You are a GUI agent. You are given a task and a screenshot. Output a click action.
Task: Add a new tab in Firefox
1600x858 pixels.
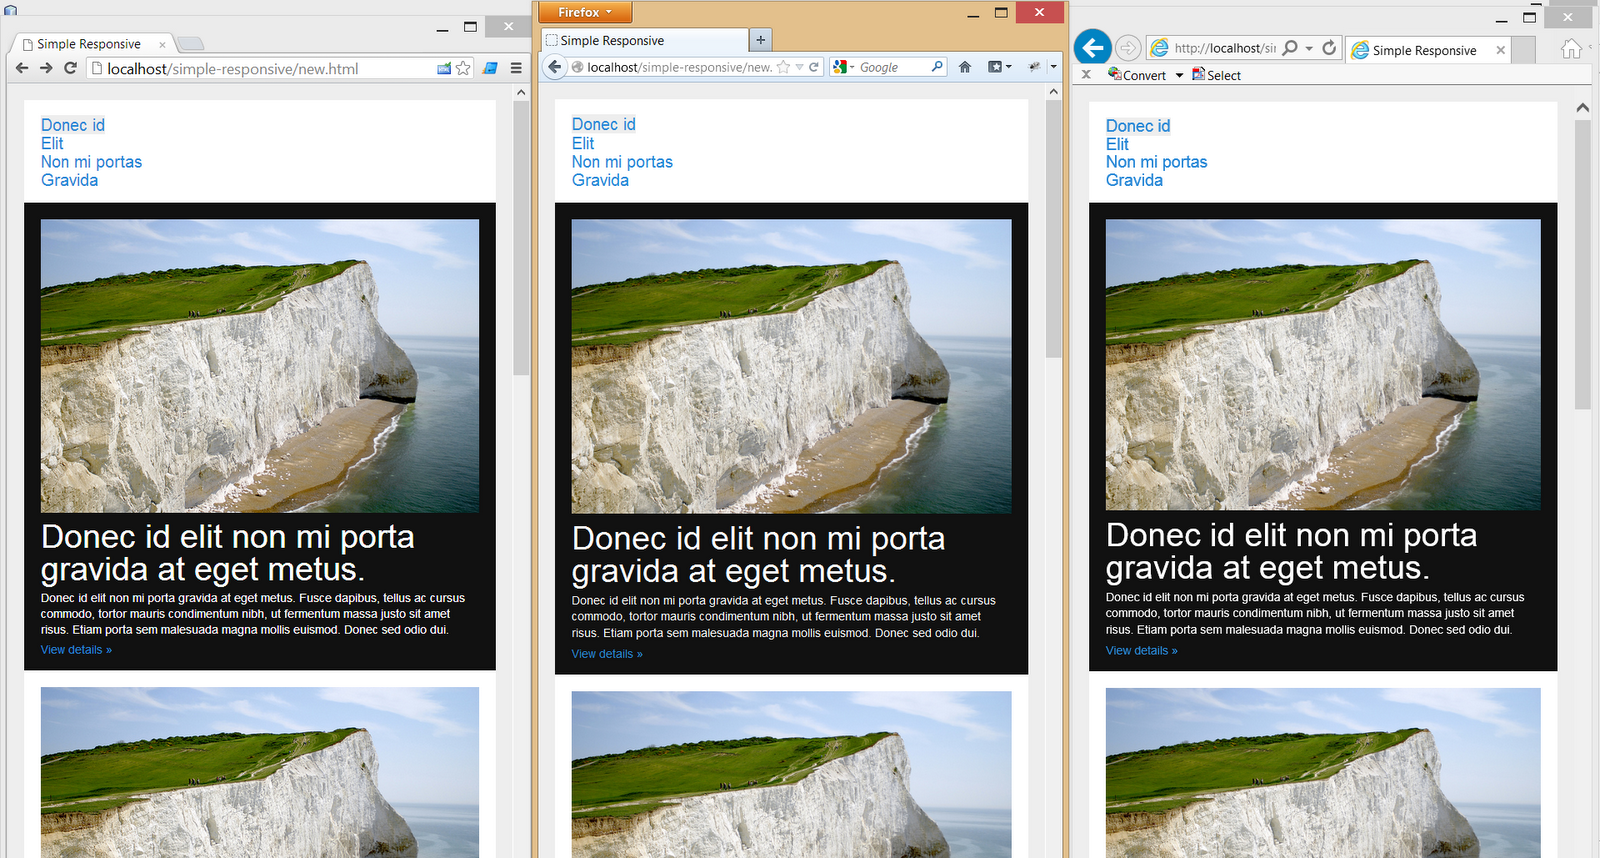761,40
